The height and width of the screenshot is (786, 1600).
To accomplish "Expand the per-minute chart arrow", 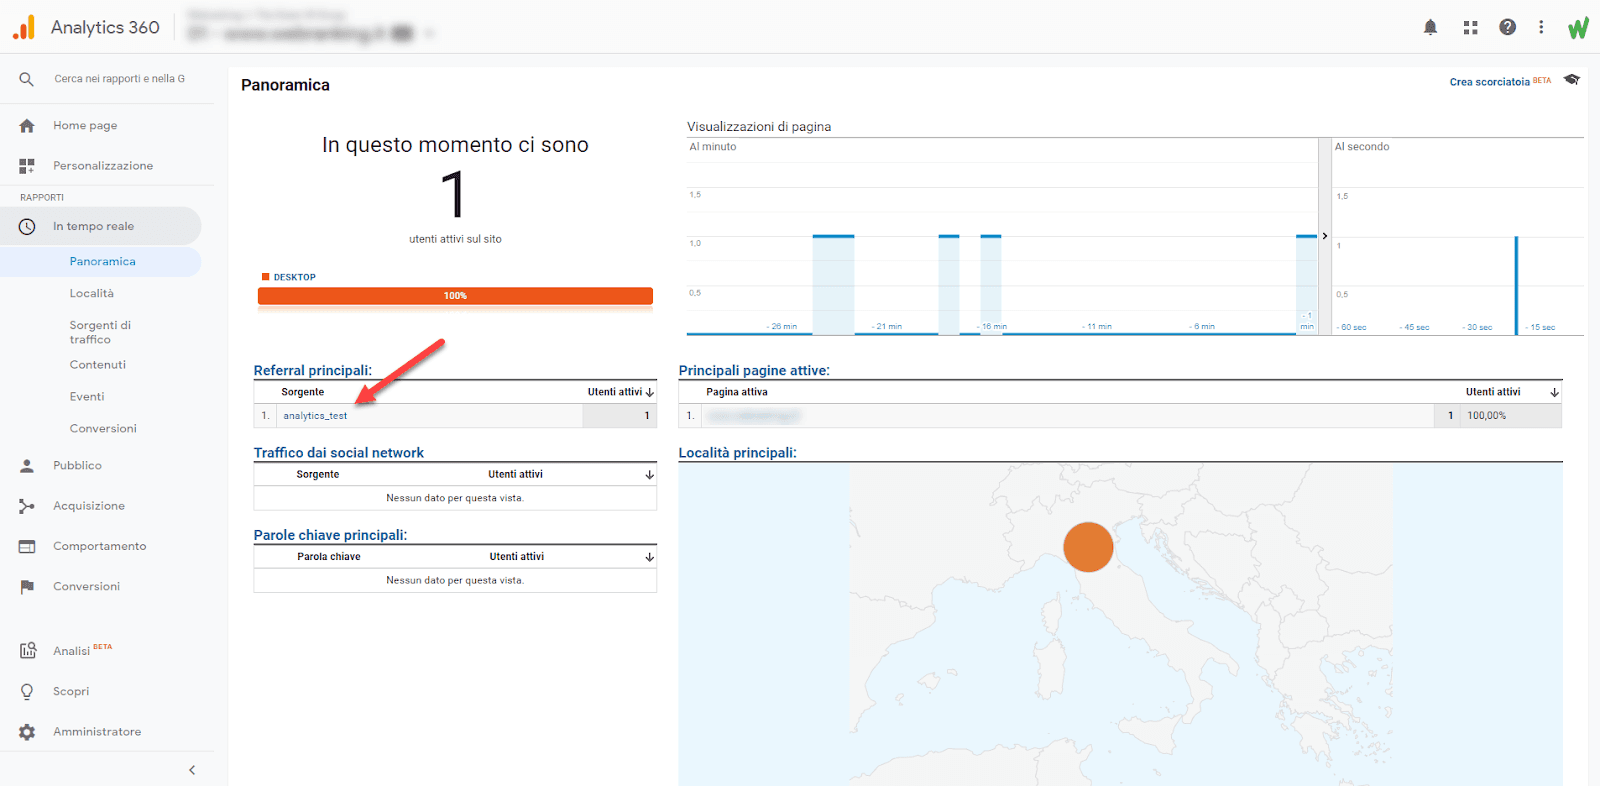I will (x=1325, y=236).
